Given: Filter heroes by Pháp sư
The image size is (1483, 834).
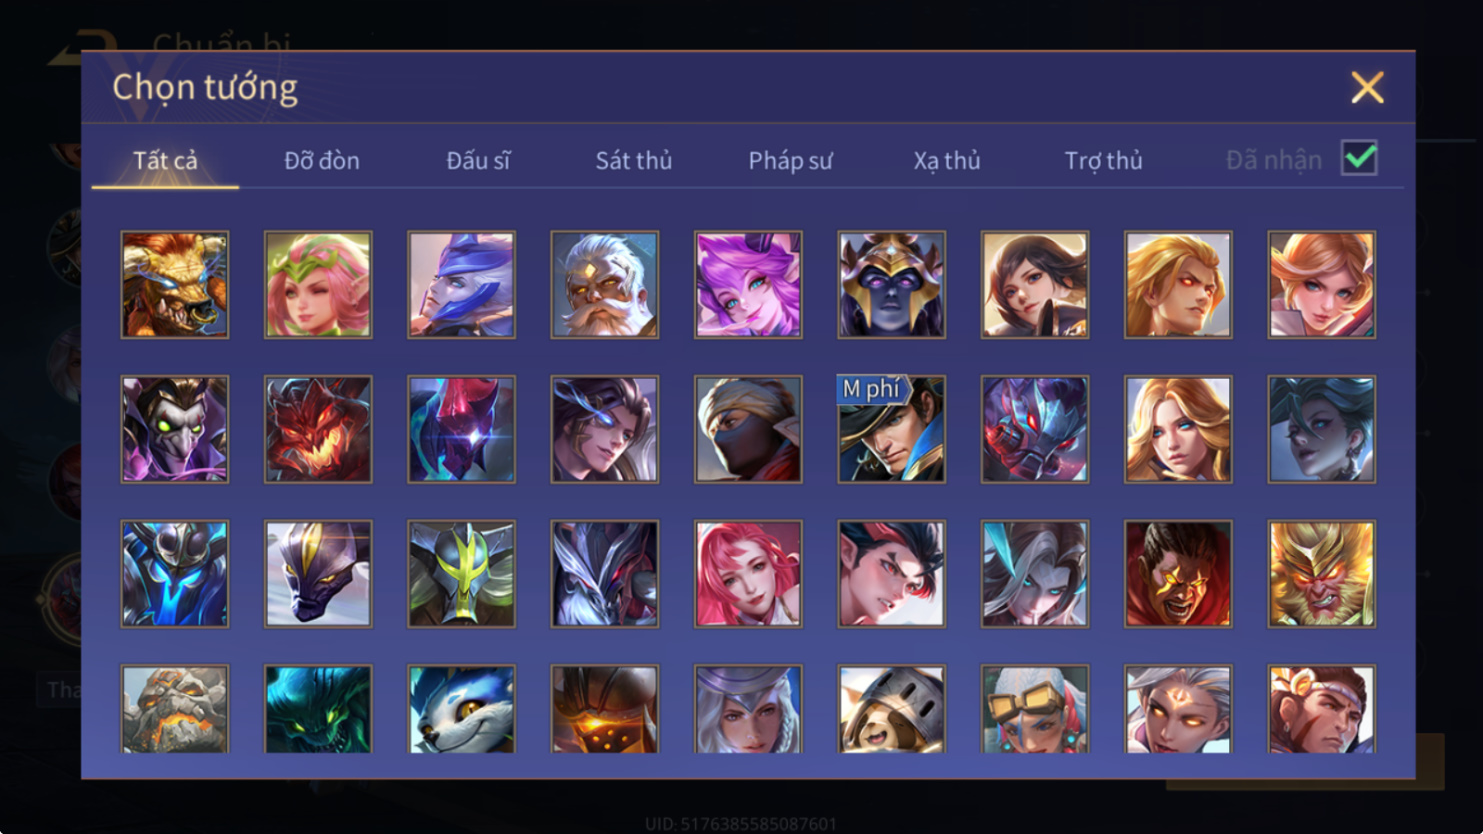Looking at the screenshot, I should click(x=790, y=160).
